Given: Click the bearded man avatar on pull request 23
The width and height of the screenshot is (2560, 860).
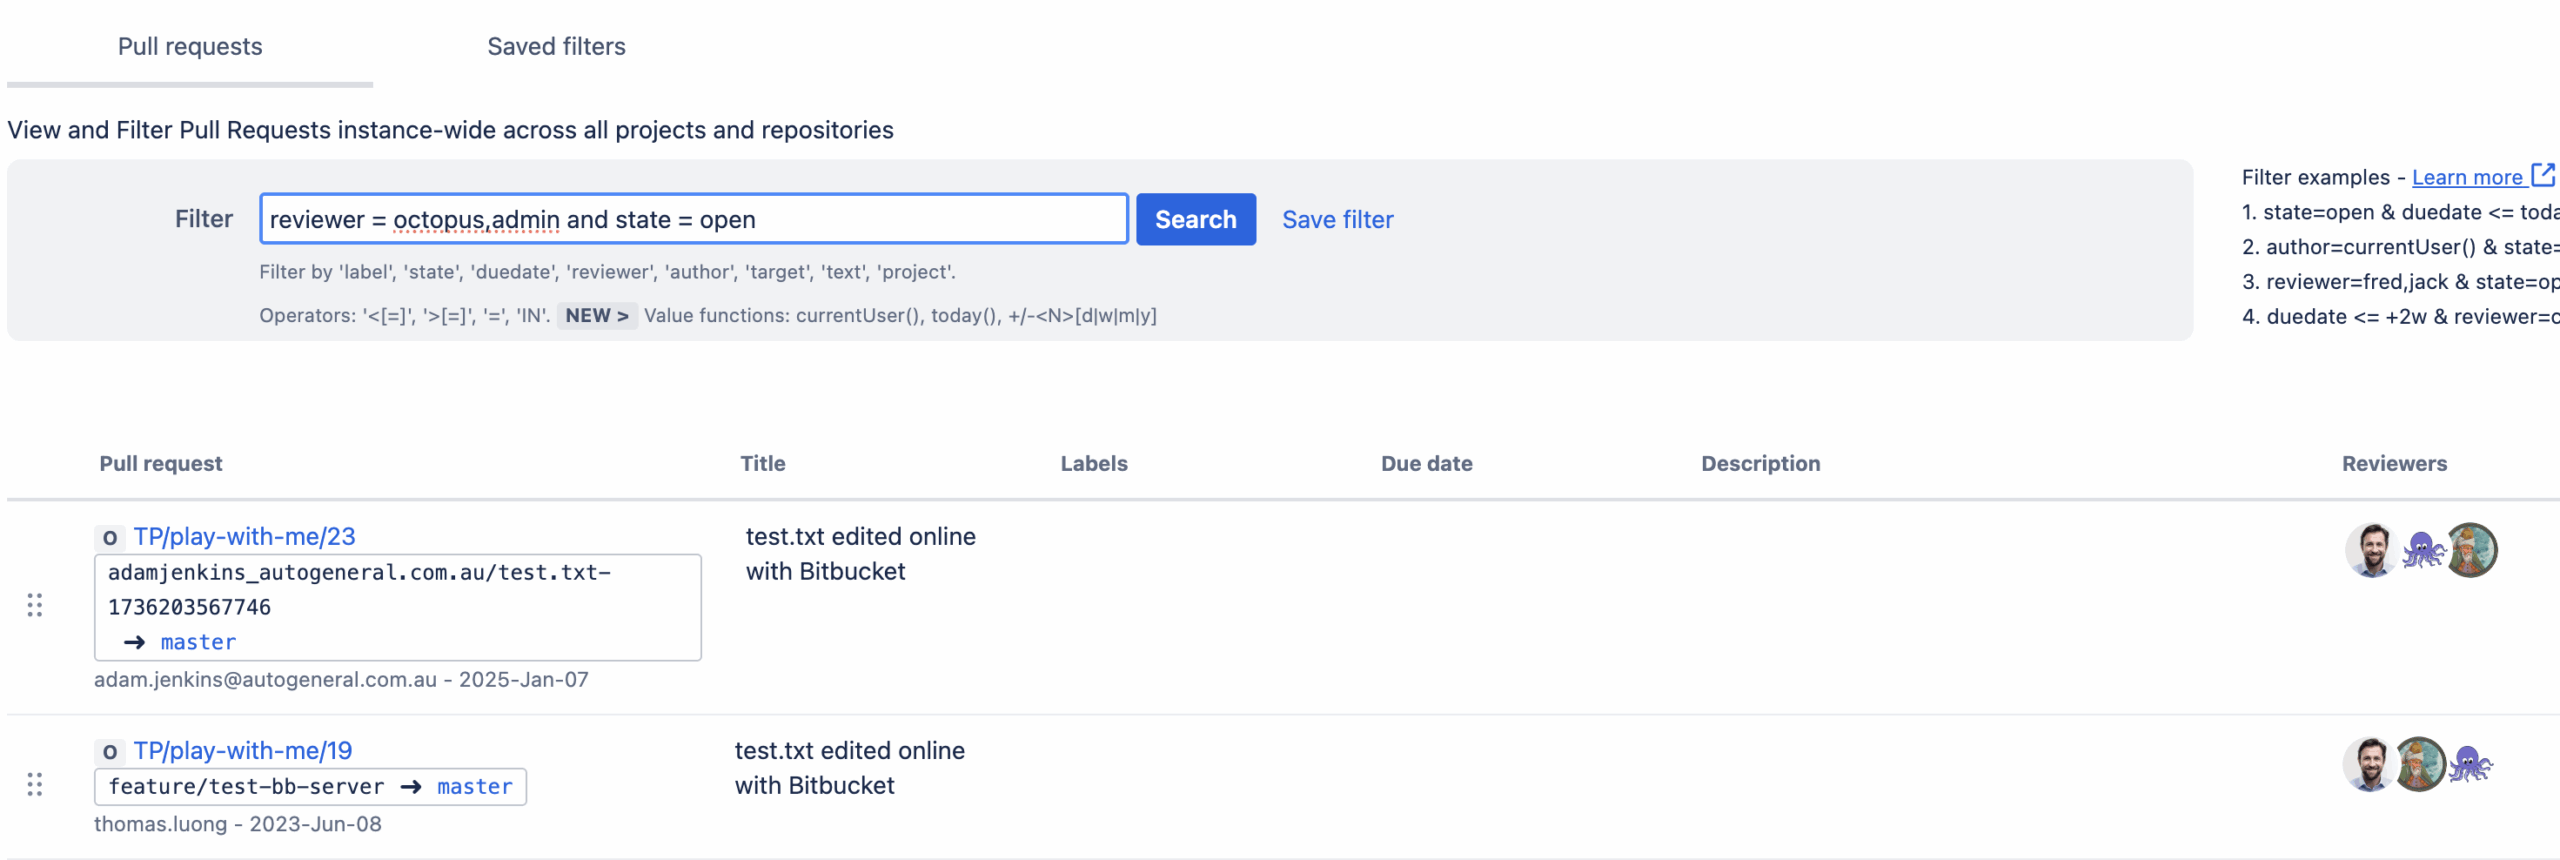Looking at the screenshot, I should pyautogui.click(x=2371, y=550).
